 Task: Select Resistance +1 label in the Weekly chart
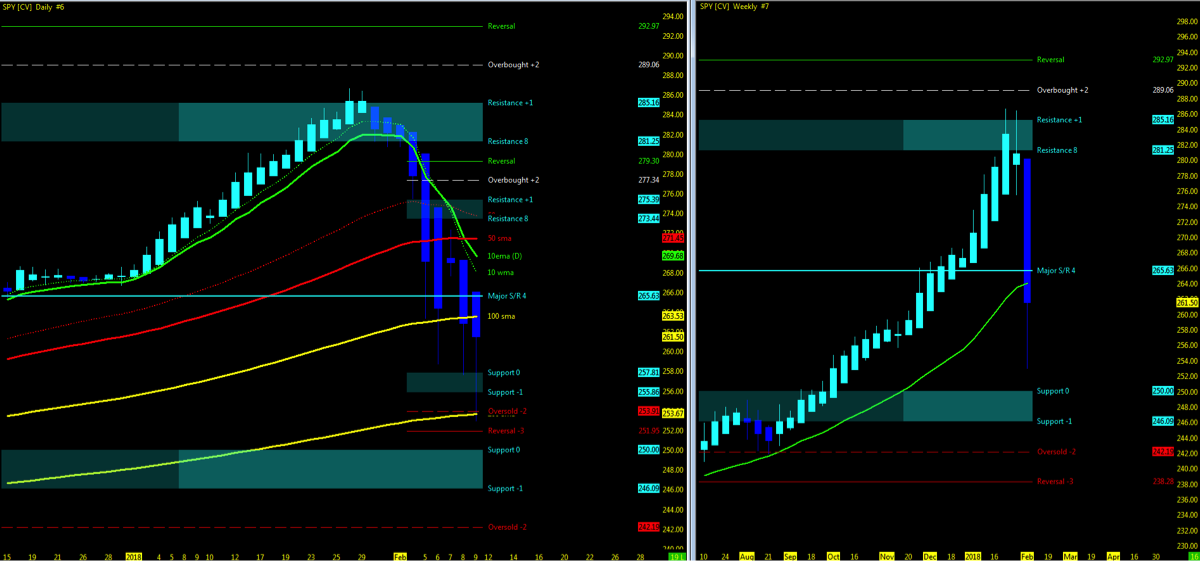(x=1059, y=119)
